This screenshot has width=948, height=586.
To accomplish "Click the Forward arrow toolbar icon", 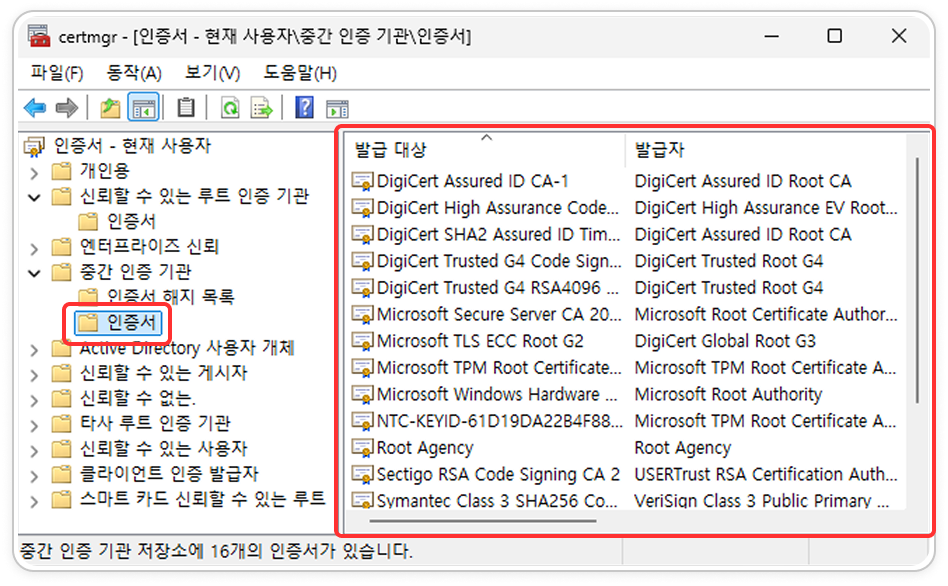I will (x=67, y=108).
